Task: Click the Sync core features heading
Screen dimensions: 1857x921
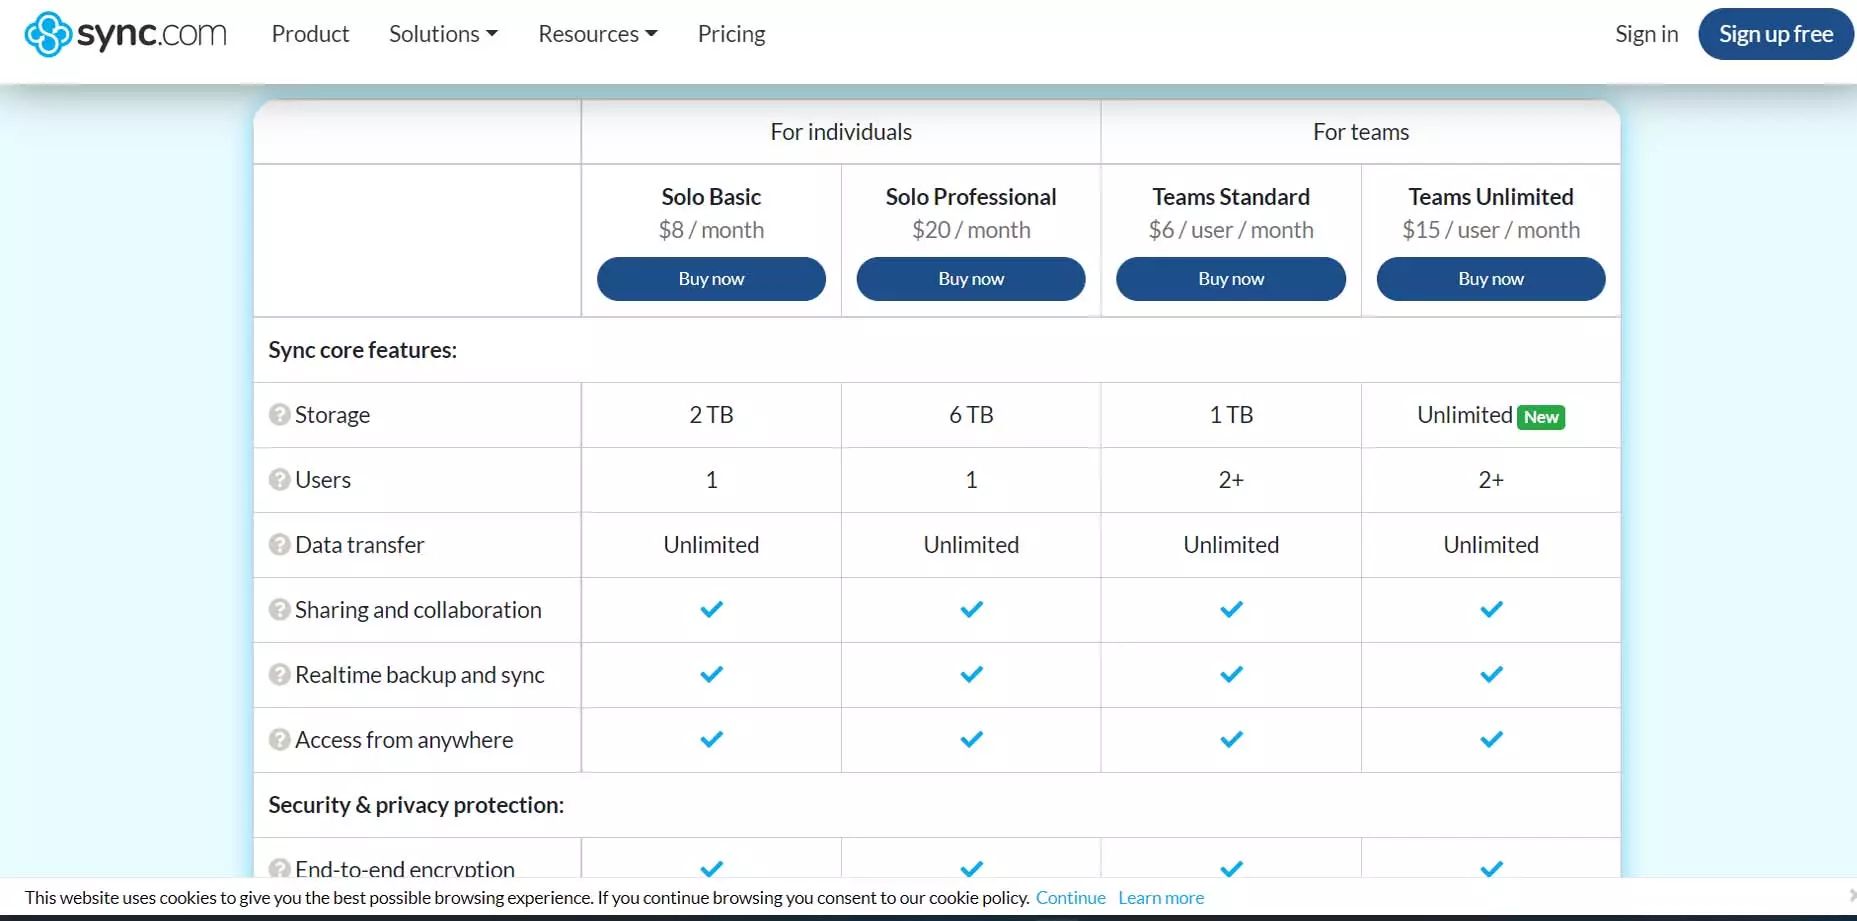Action: click(x=362, y=350)
